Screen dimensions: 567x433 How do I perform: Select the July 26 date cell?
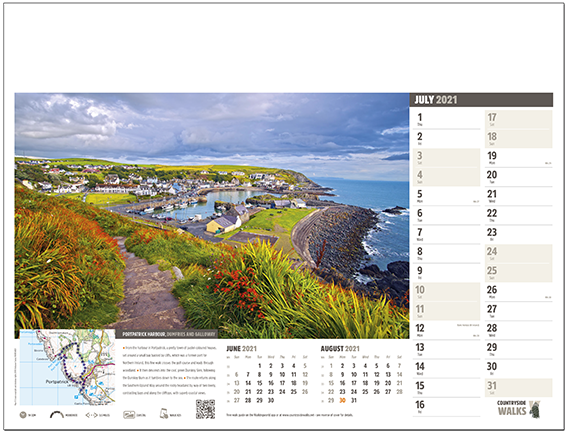(x=519, y=292)
